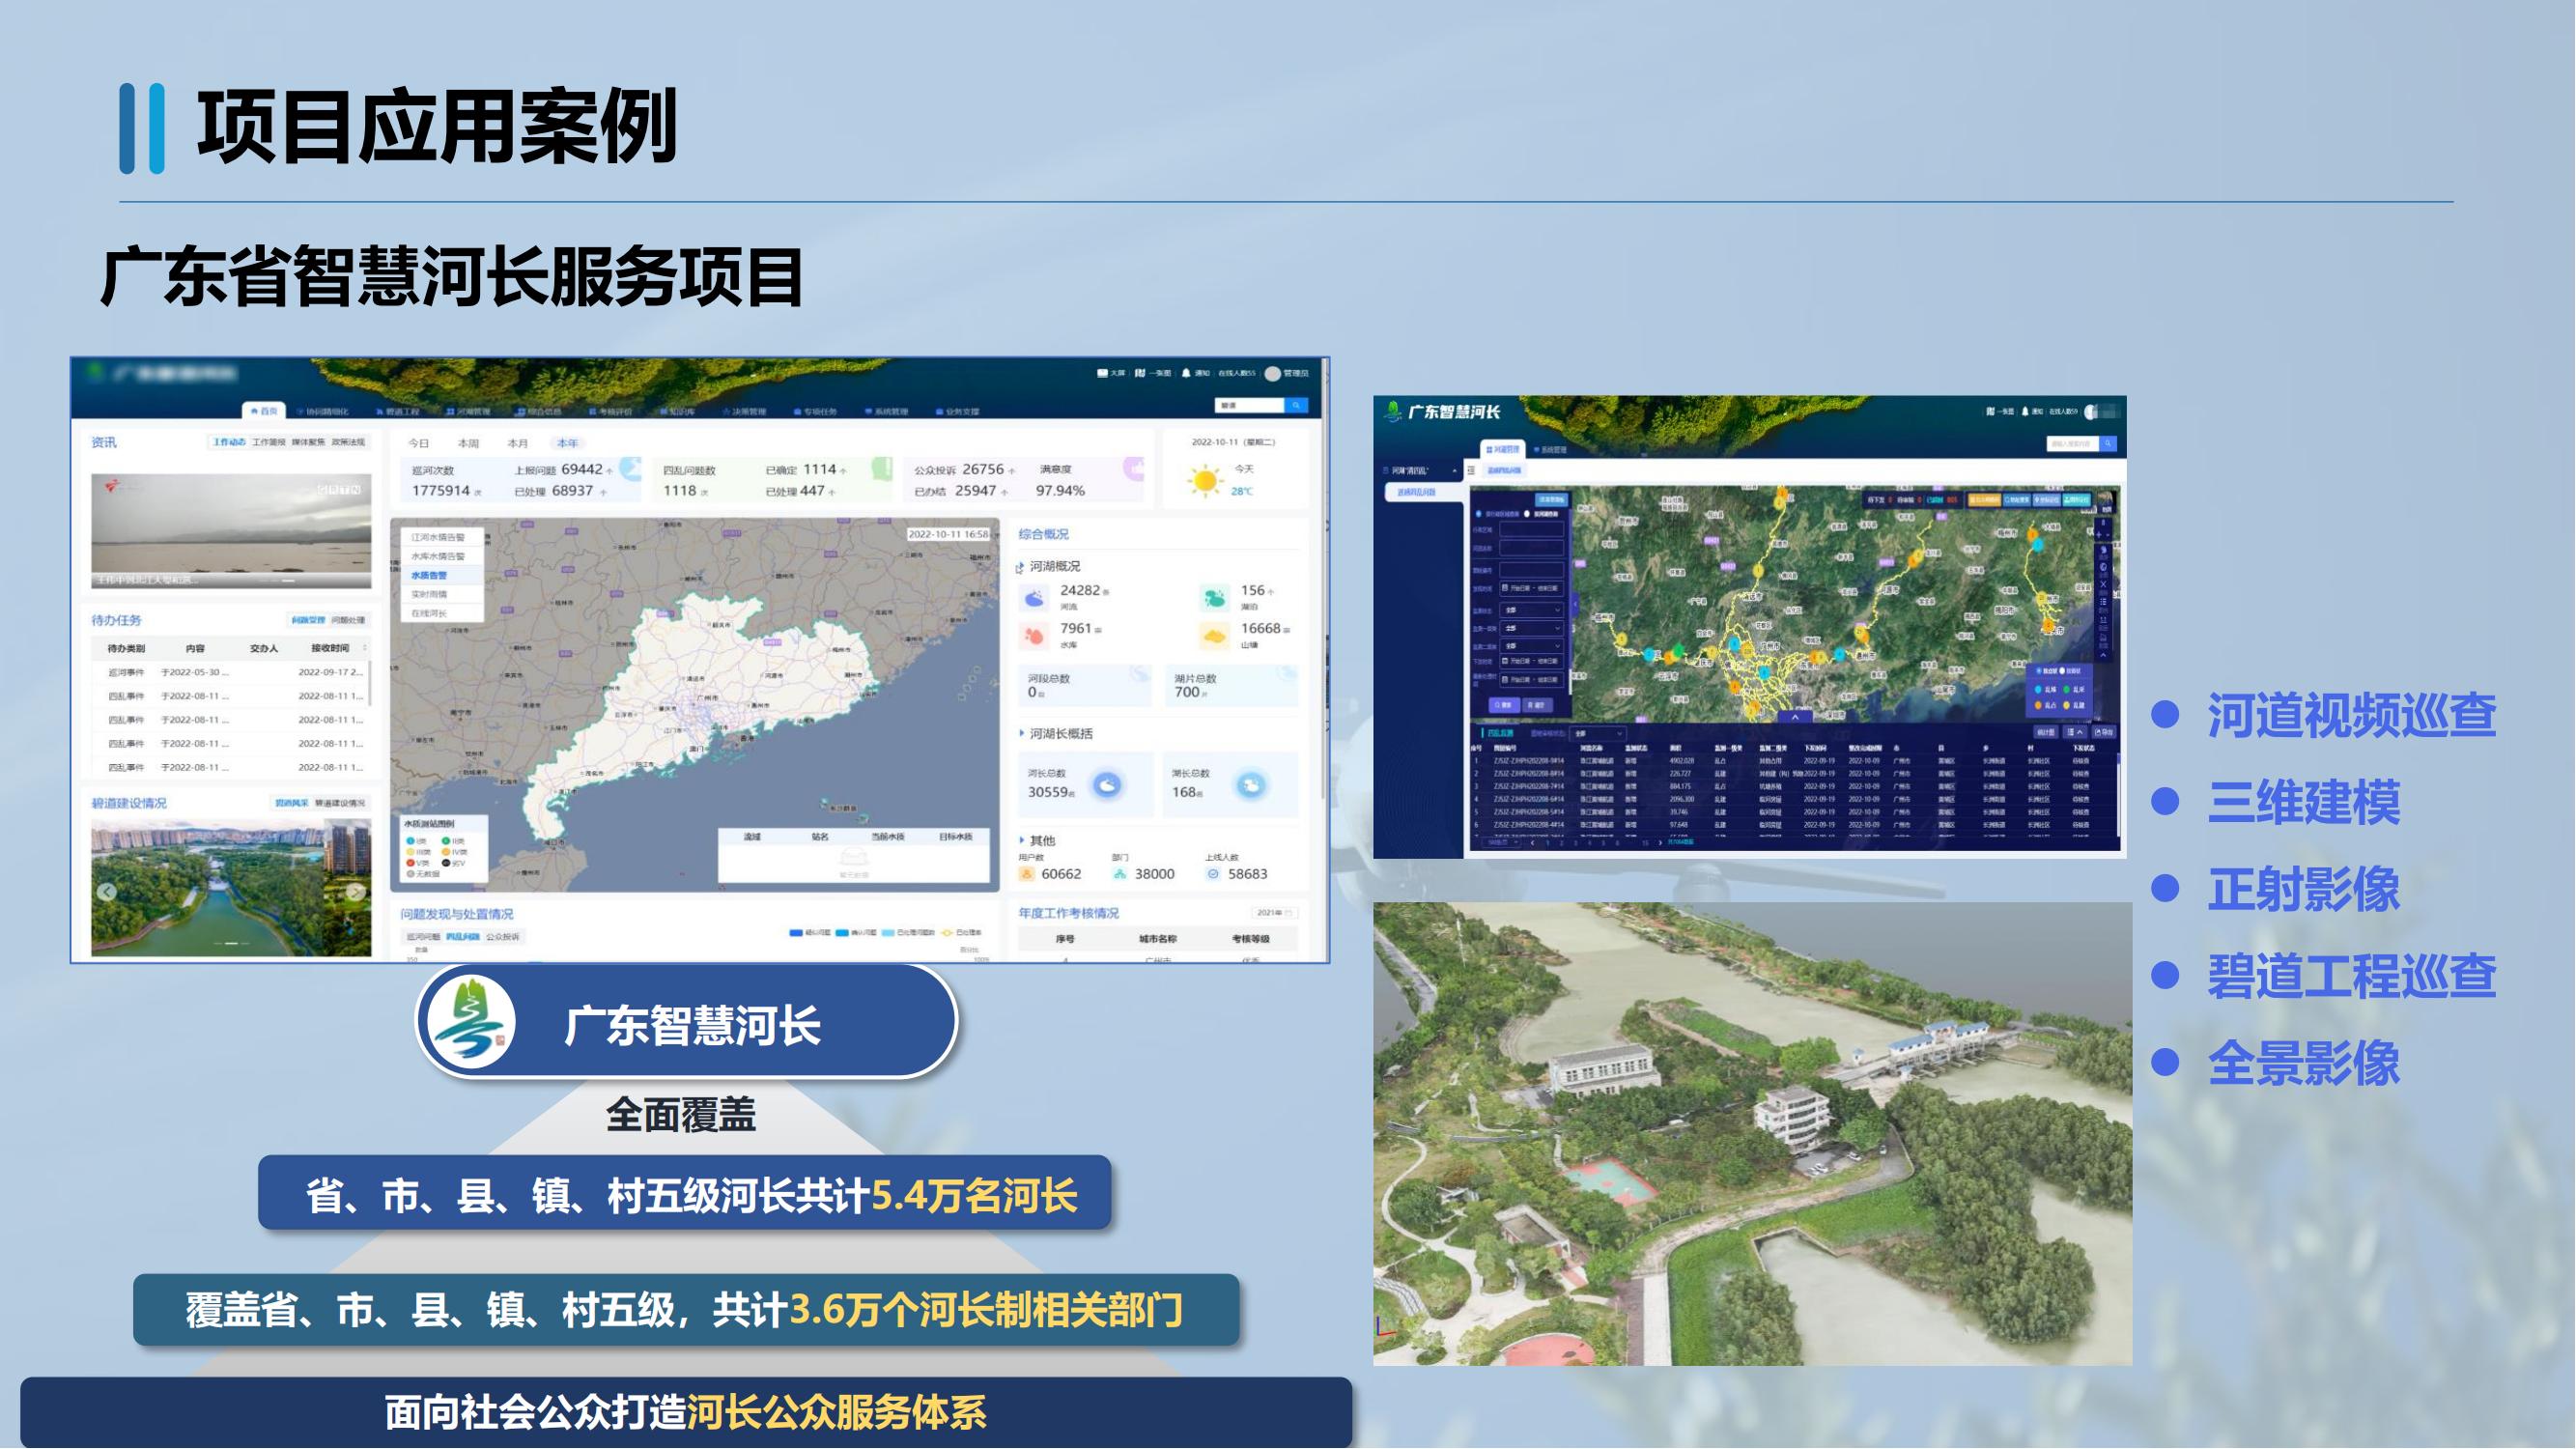Click the 河长总数 circular blue icon
This screenshot has width=2576, height=1449.
click(x=1107, y=785)
